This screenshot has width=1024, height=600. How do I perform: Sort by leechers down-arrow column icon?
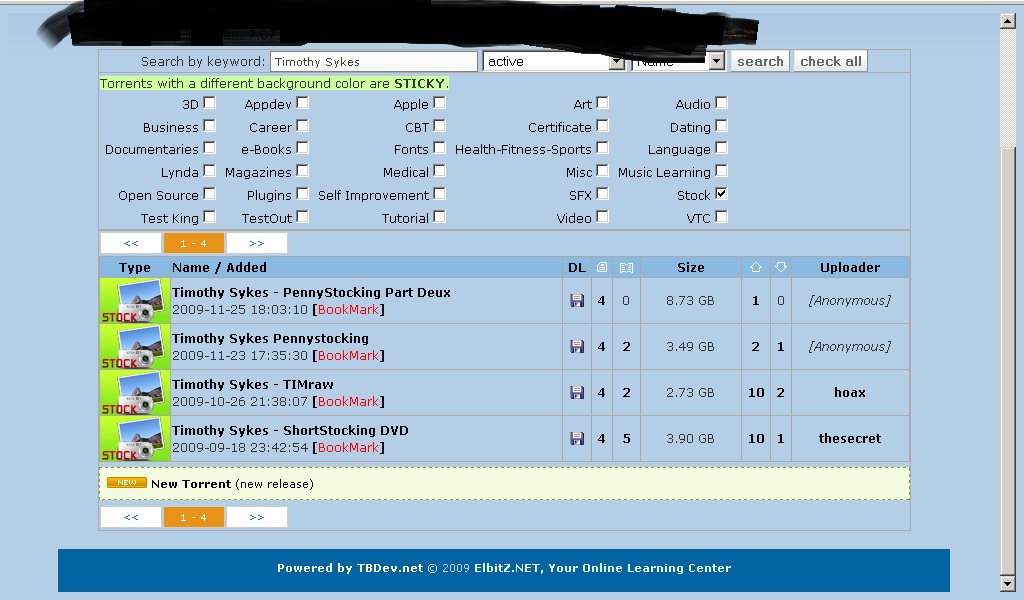click(780, 267)
